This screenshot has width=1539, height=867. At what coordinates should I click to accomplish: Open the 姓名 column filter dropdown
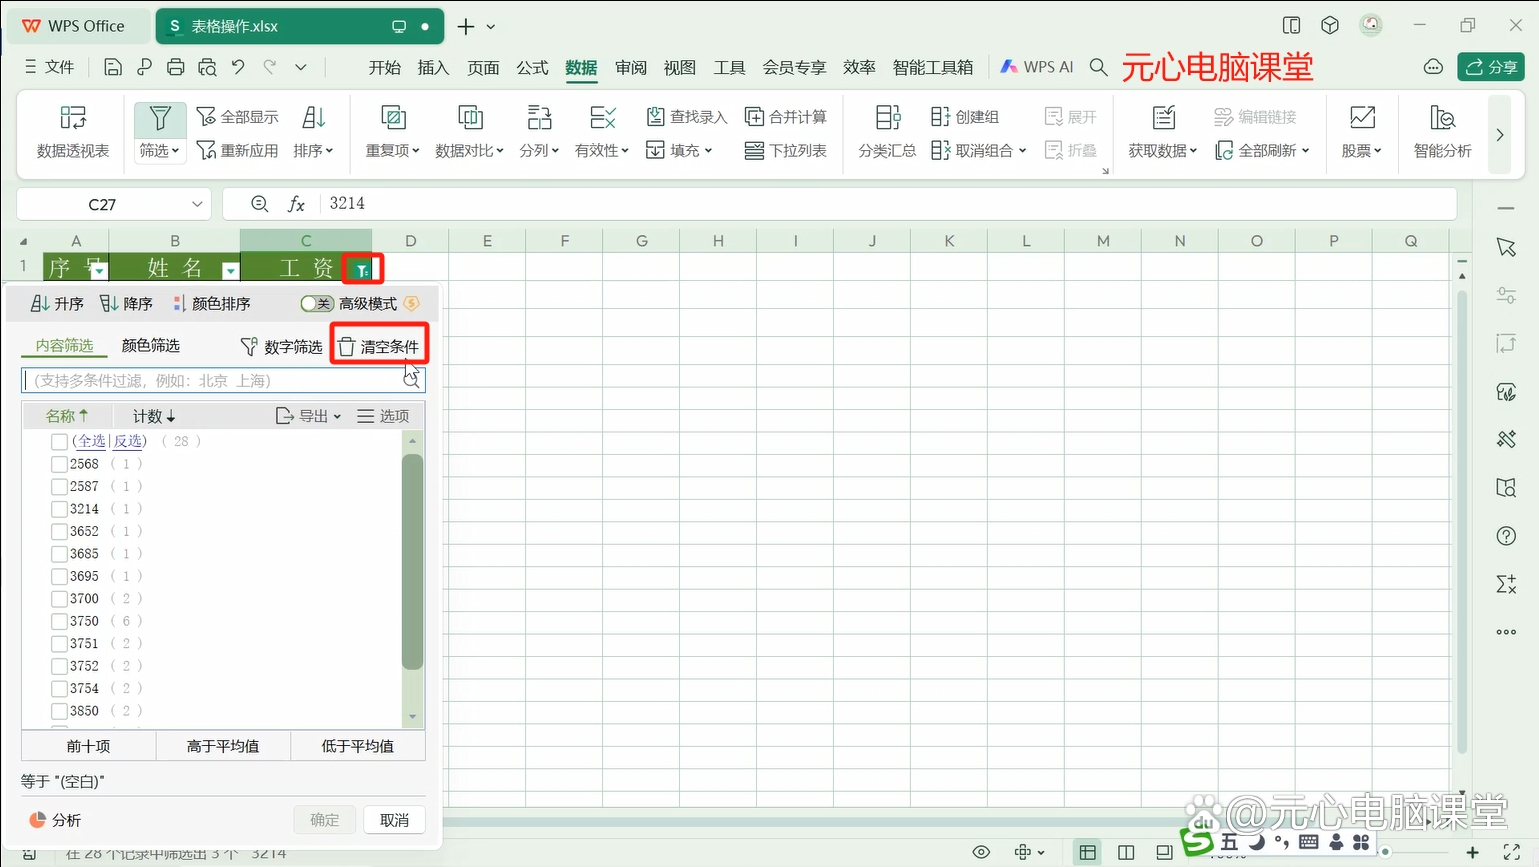230,270
